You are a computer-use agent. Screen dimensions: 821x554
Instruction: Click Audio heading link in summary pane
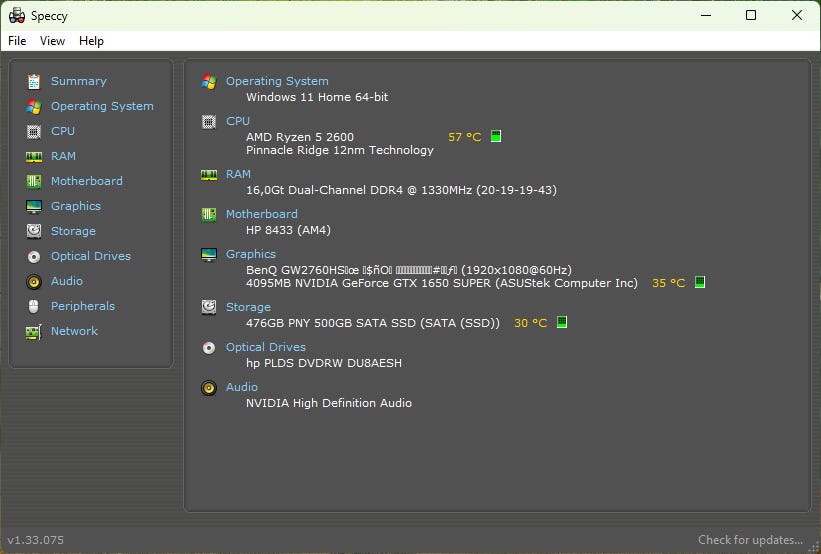(x=241, y=387)
